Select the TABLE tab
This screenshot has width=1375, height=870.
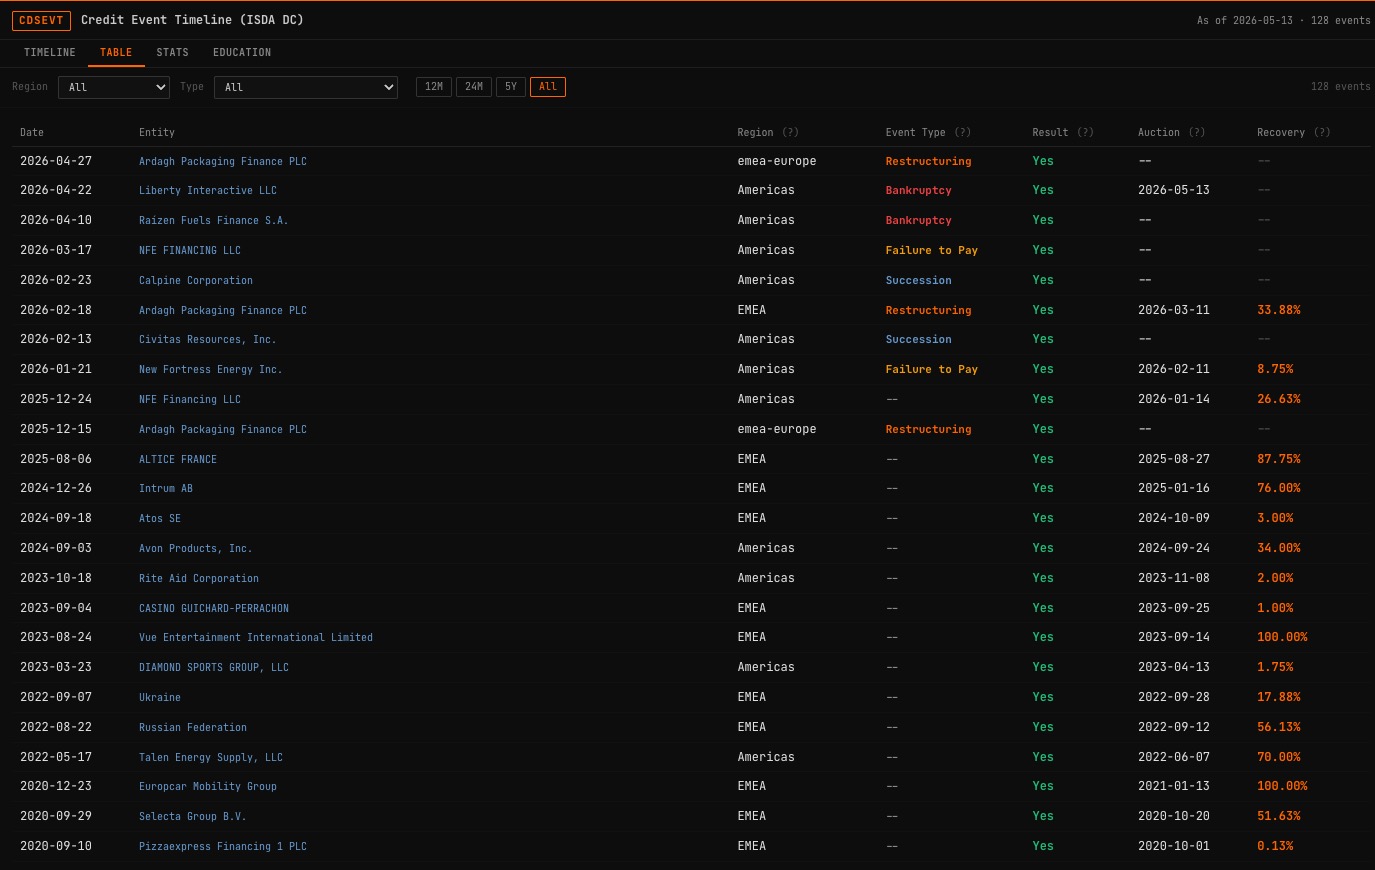[116, 52]
